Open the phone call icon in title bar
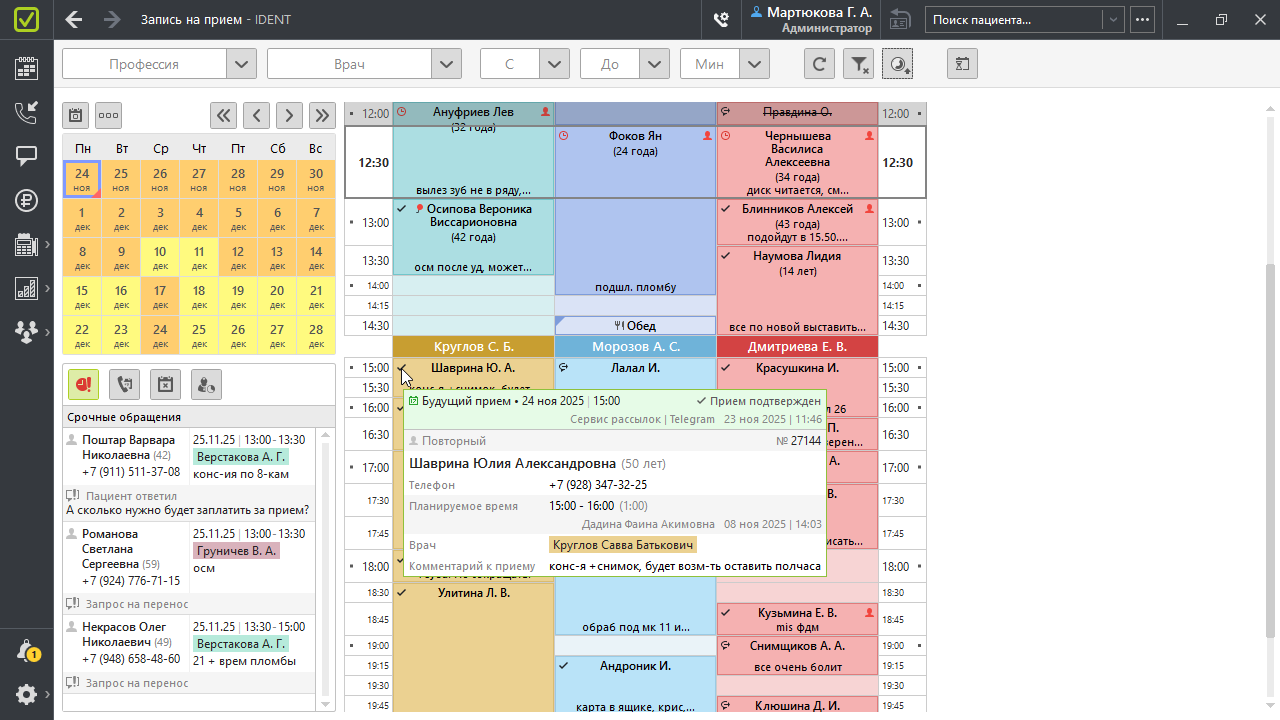 720,20
